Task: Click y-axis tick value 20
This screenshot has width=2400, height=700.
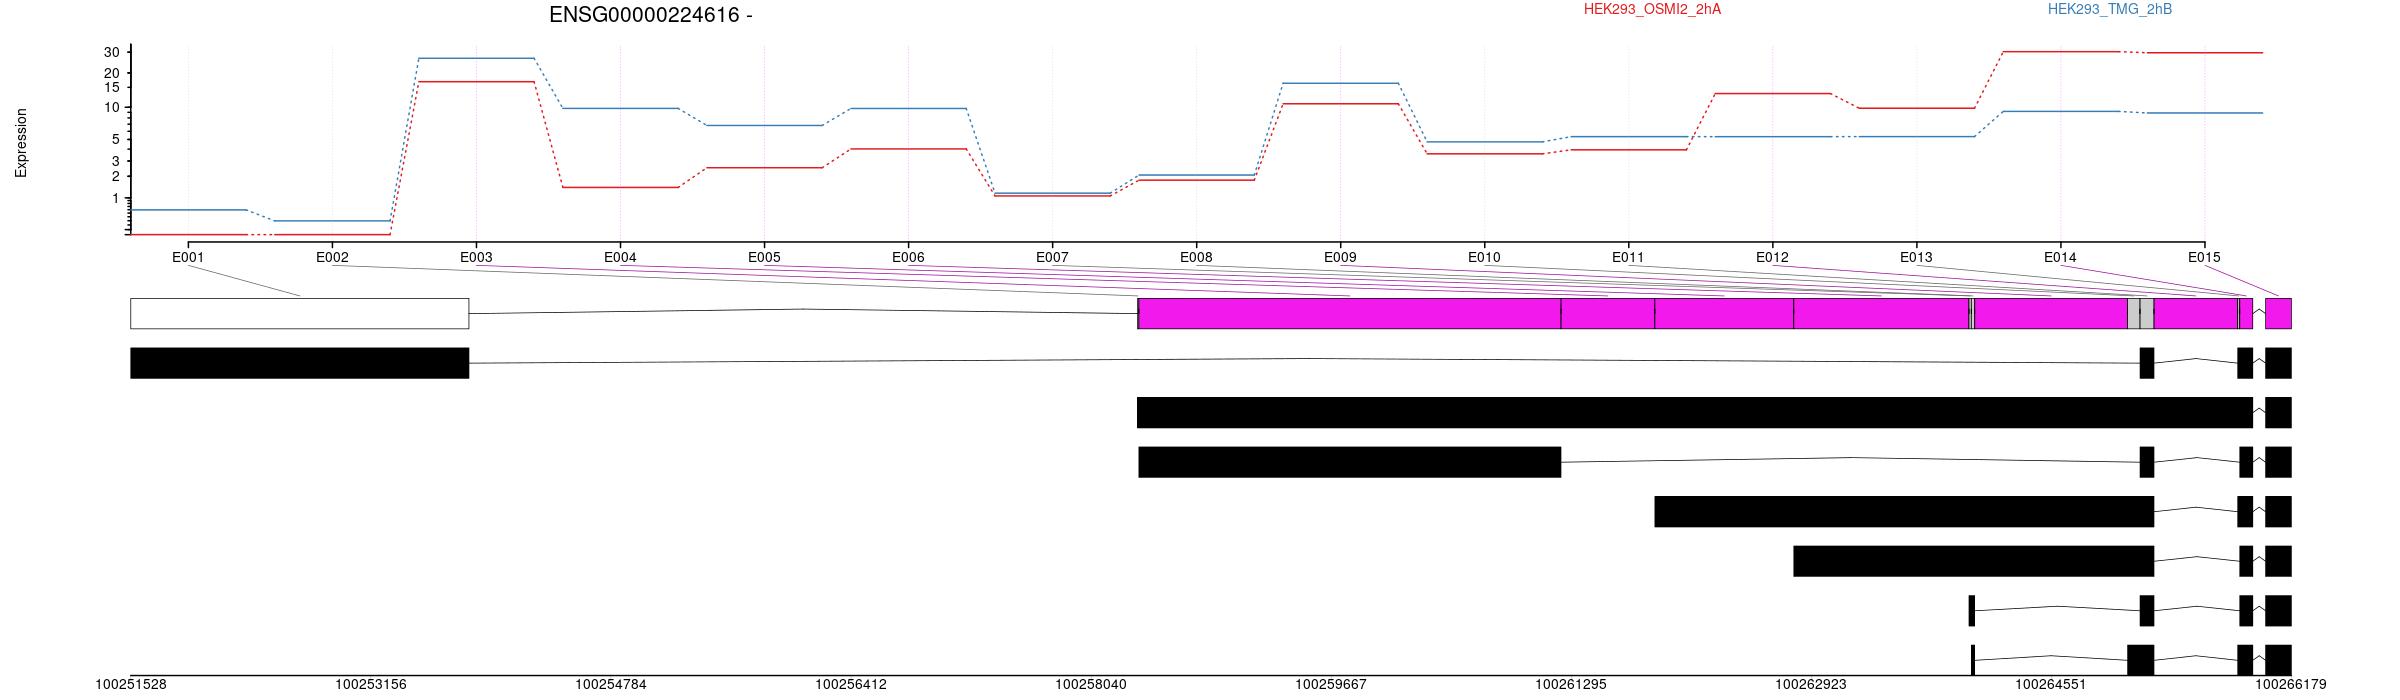Action: [112, 73]
